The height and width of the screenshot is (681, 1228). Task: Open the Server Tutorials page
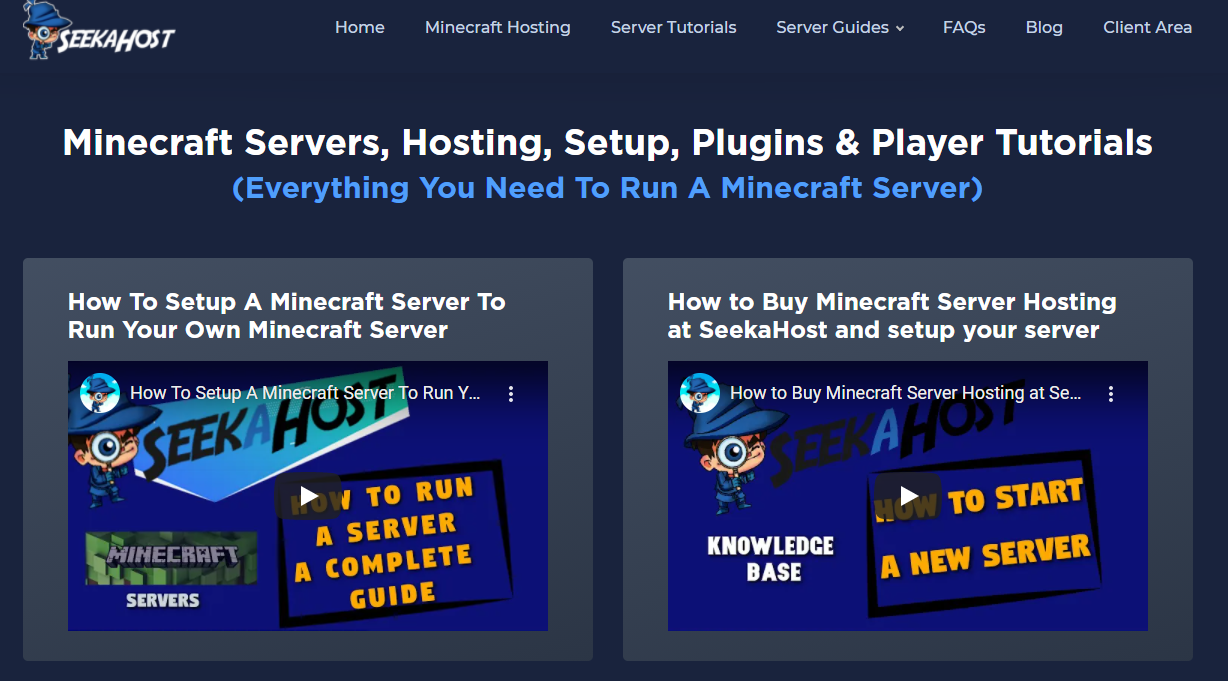point(672,27)
